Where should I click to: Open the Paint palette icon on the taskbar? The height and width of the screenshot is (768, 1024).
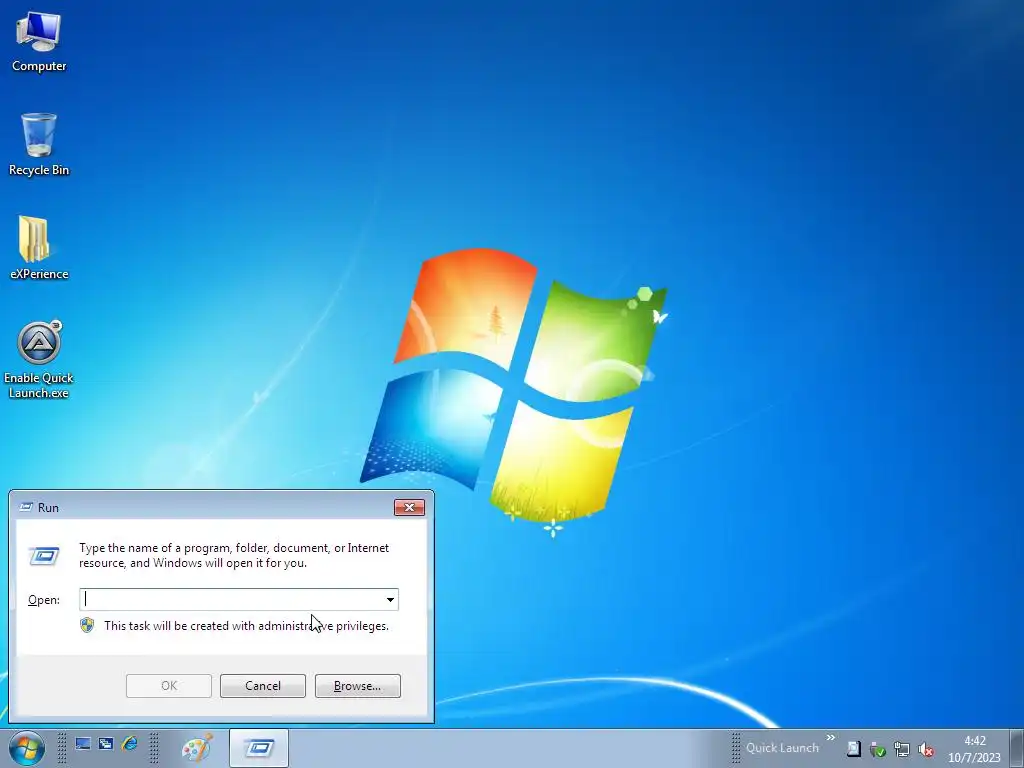[197, 748]
